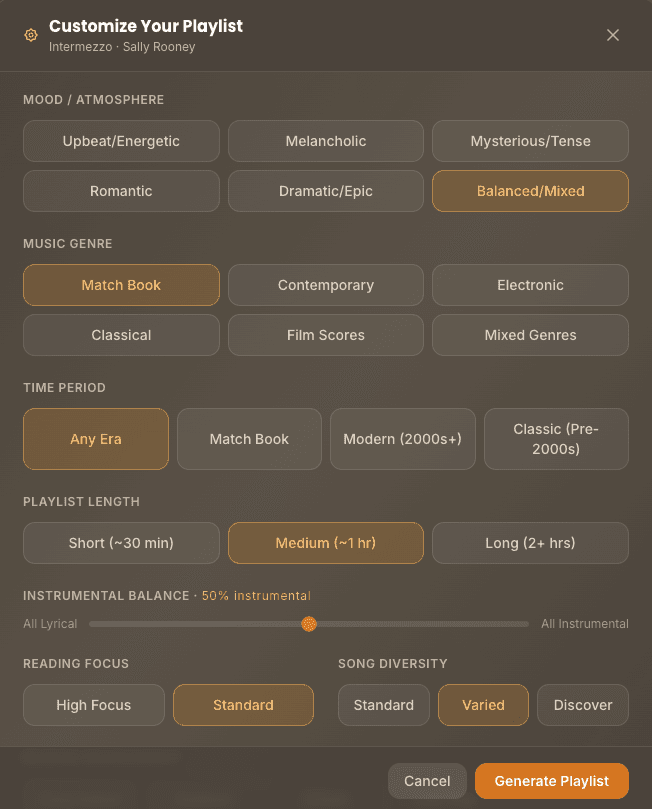Select Match Book for time period
Screen dimensions: 652x809
(249, 438)
